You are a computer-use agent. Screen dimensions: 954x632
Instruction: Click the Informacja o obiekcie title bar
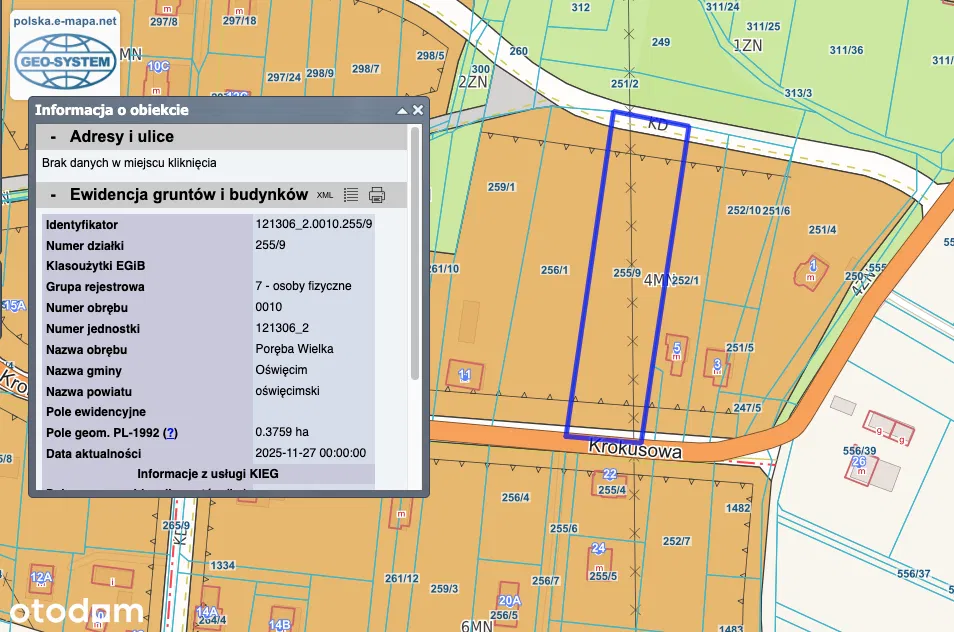[200, 110]
